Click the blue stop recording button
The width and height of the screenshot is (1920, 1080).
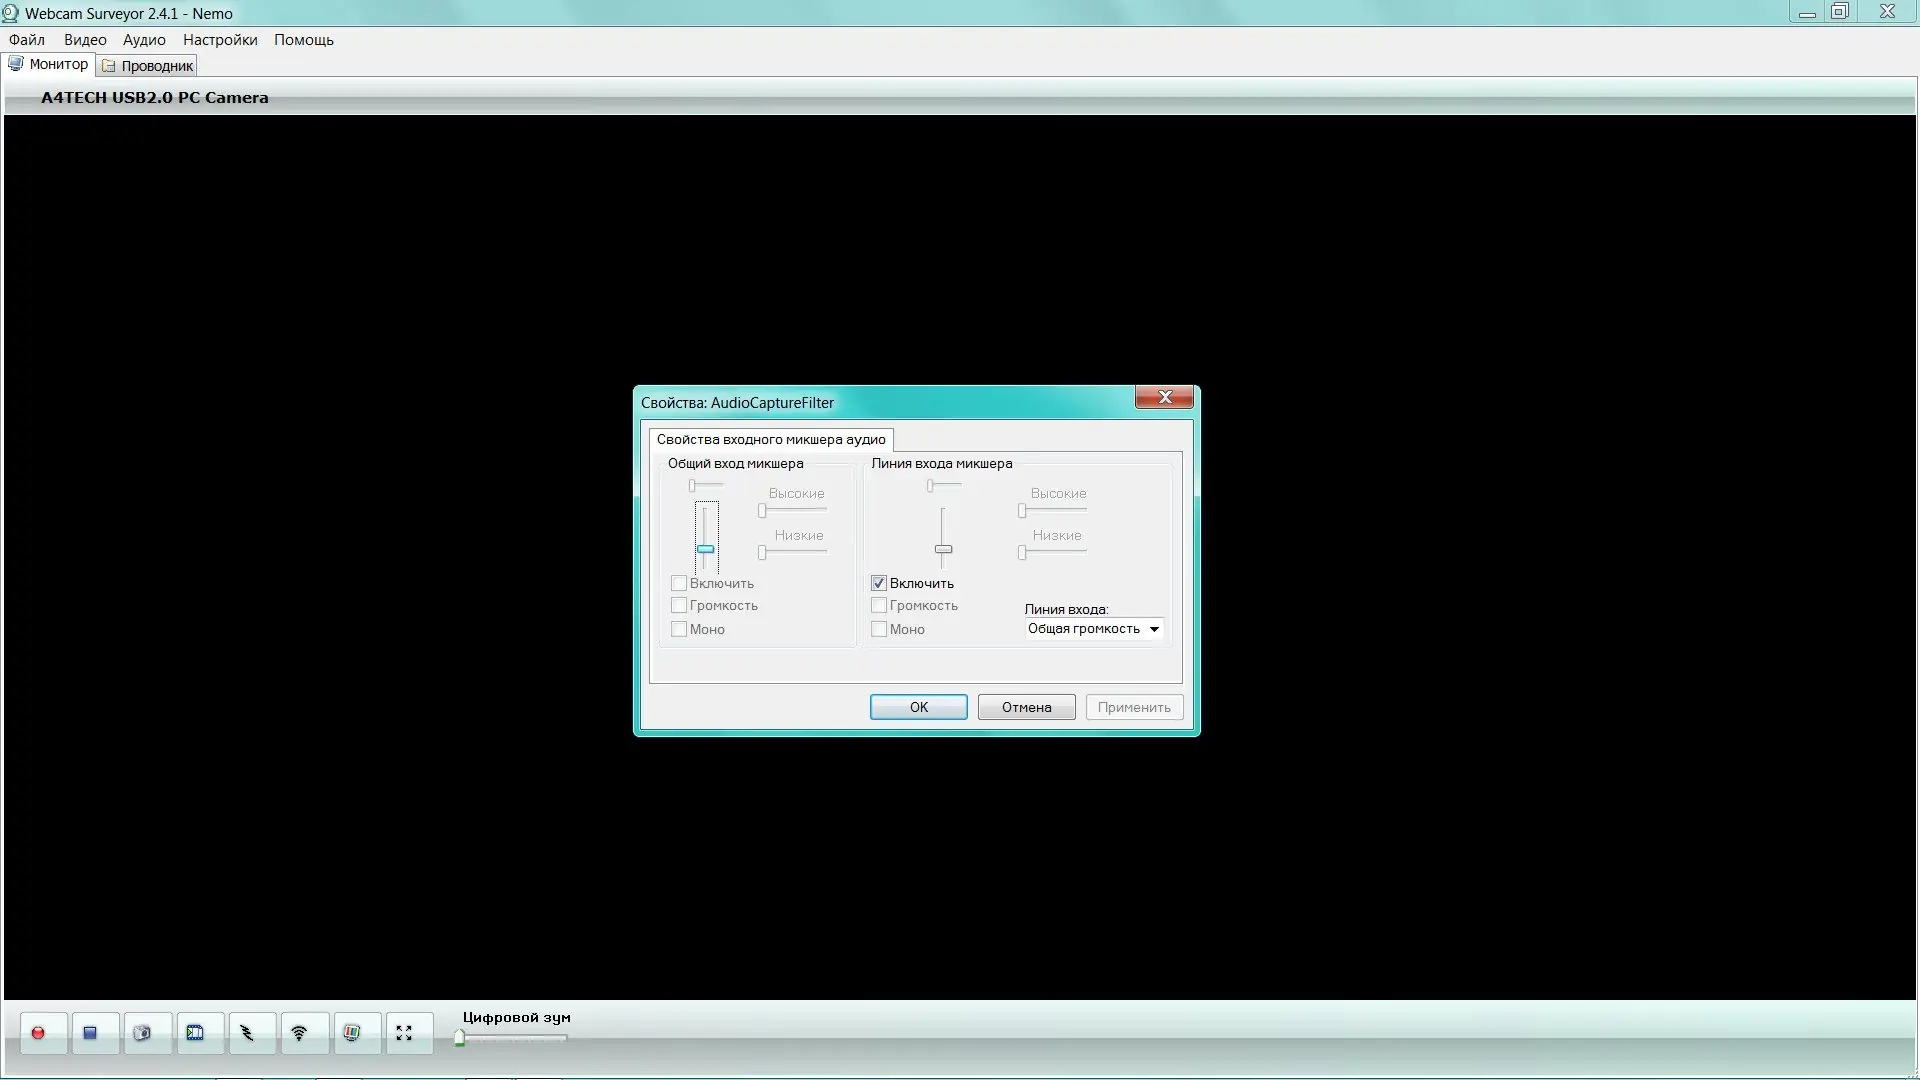click(90, 1033)
